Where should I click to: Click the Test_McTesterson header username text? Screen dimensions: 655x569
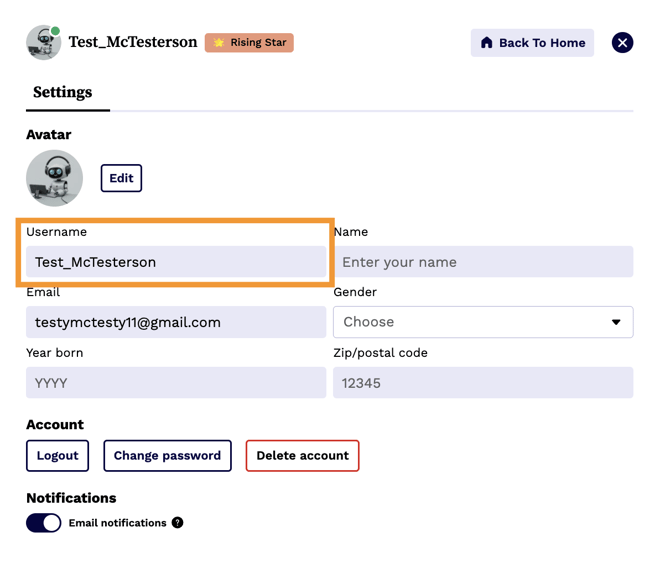point(133,43)
